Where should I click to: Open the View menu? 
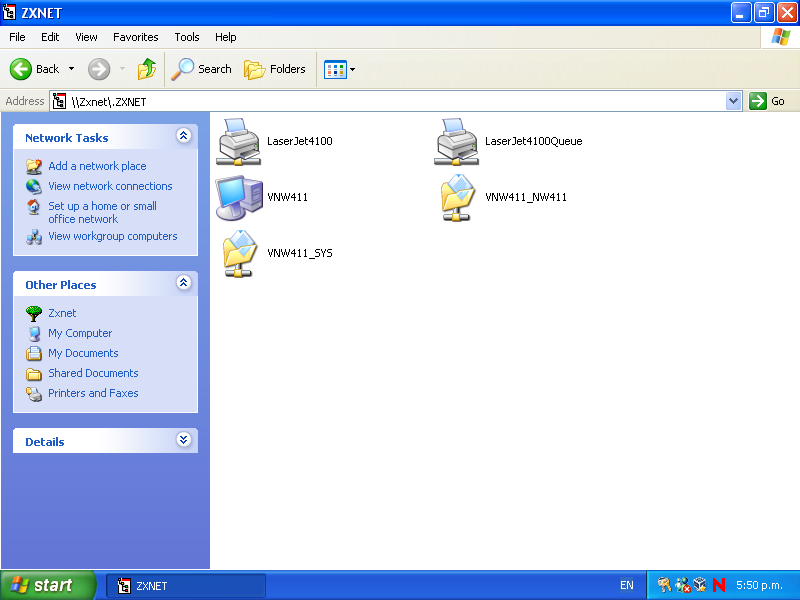pyautogui.click(x=86, y=37)
